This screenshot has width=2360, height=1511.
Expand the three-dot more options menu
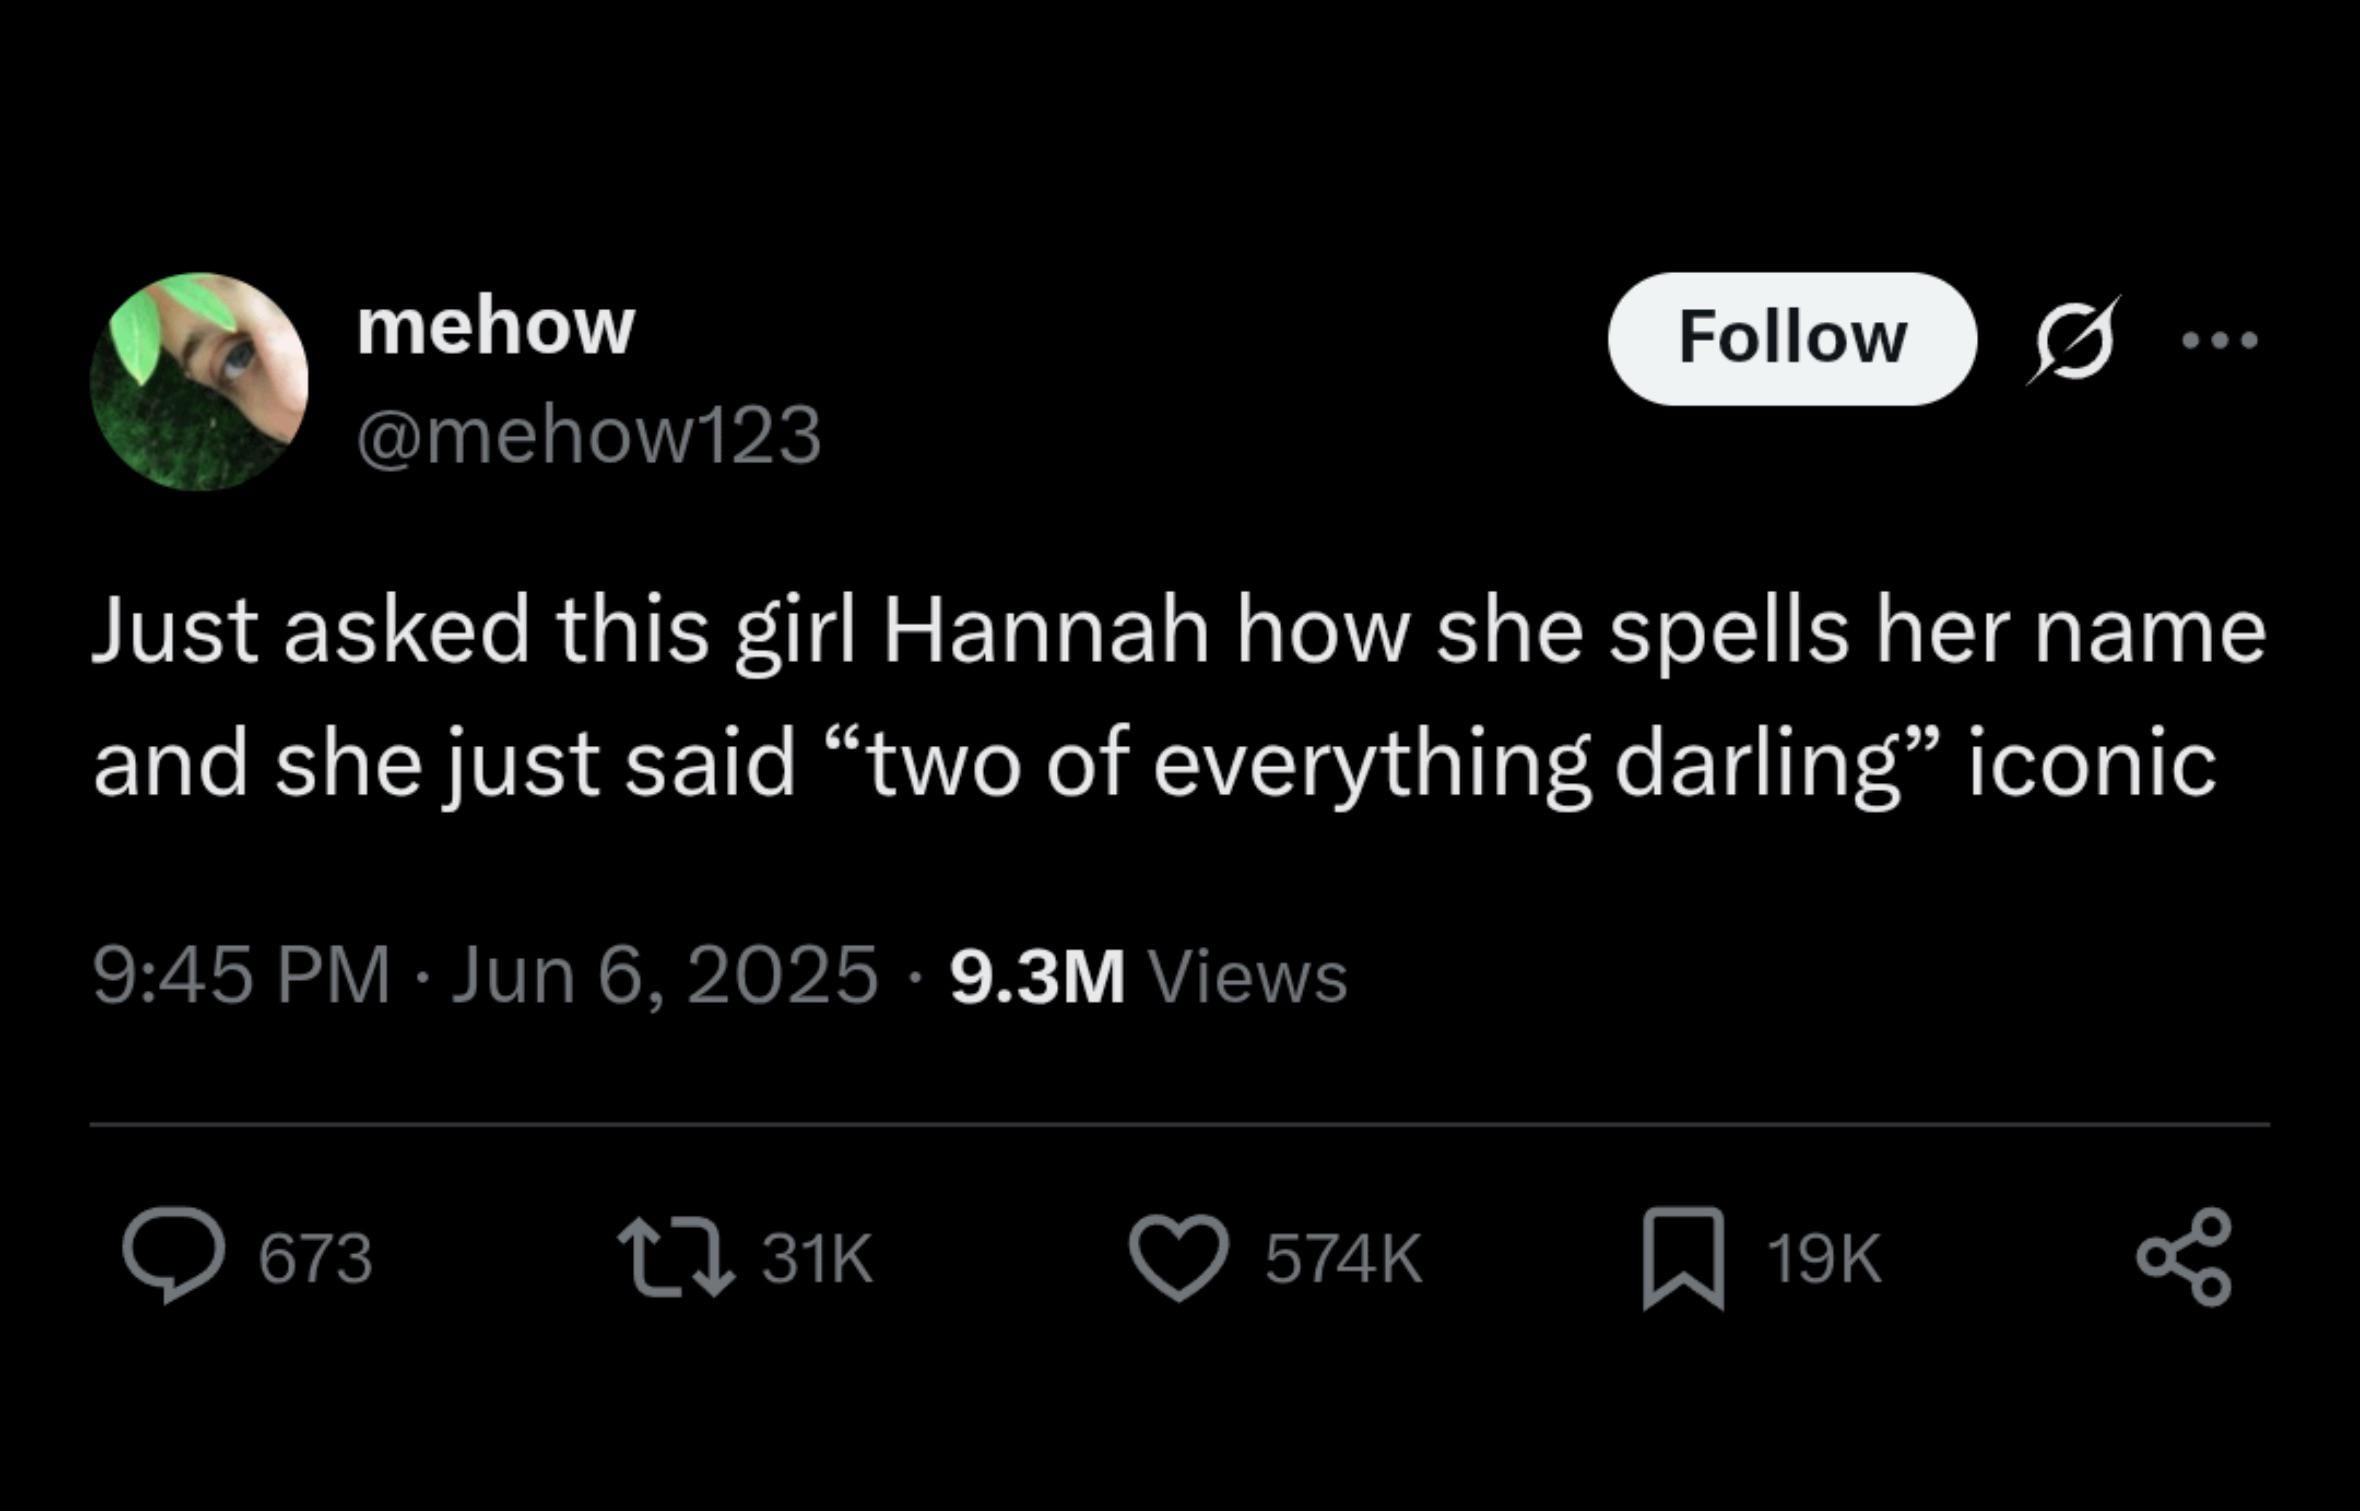pyautogui.click(x=2219, y=341)
